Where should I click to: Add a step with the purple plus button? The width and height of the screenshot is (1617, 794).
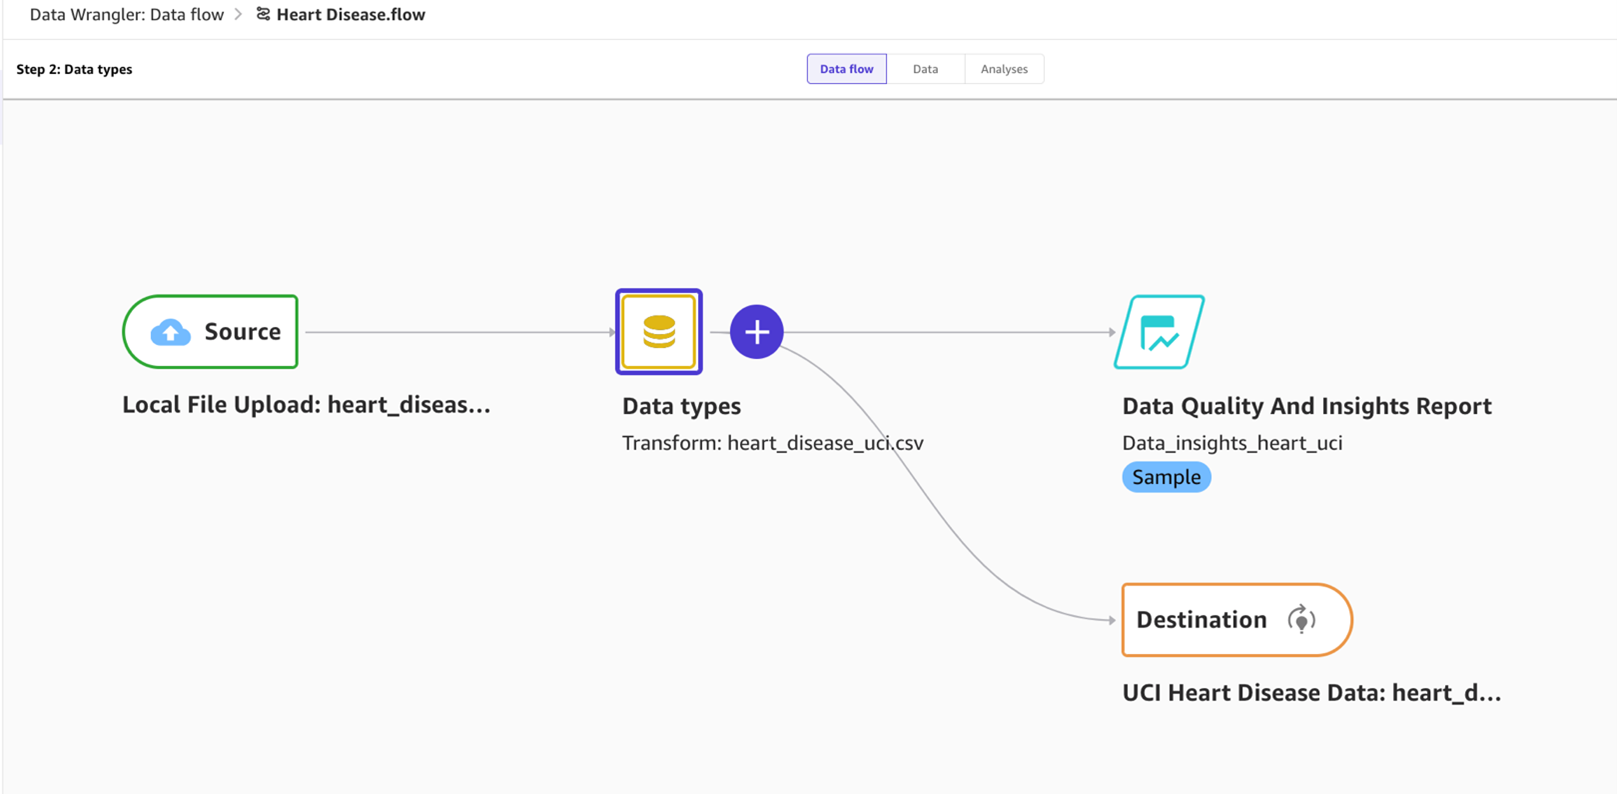tap(757, 332)
